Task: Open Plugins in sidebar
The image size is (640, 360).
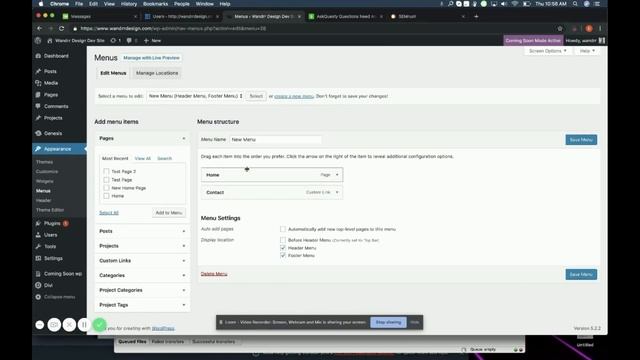Action: point(52,223)
